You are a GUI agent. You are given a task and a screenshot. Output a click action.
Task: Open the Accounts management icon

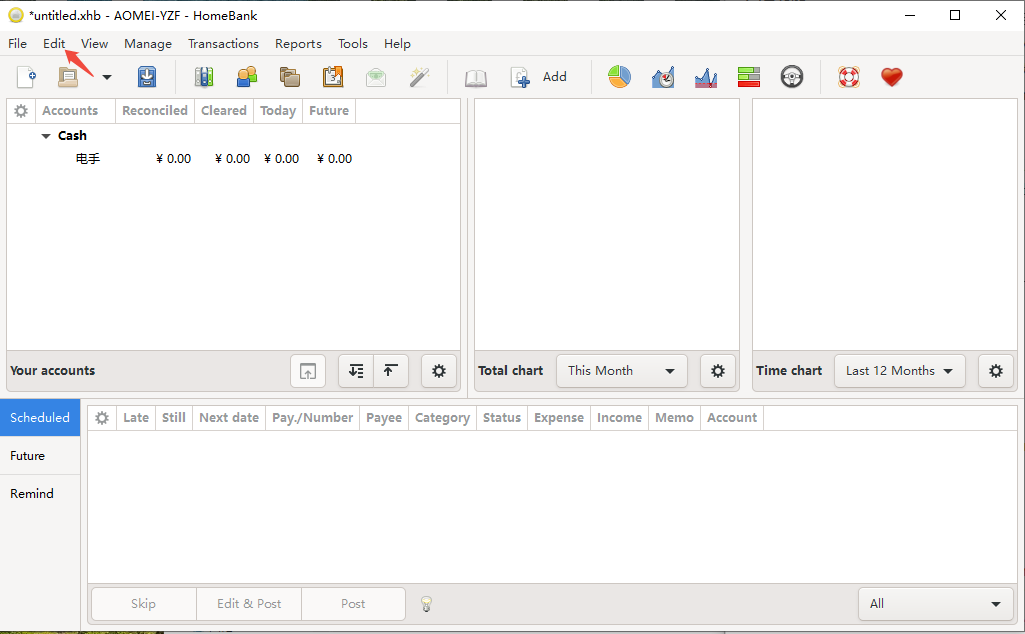coord(204,77)
